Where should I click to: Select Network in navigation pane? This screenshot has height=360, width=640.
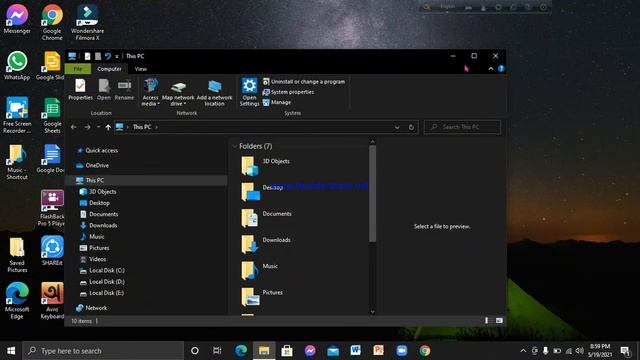96,308
